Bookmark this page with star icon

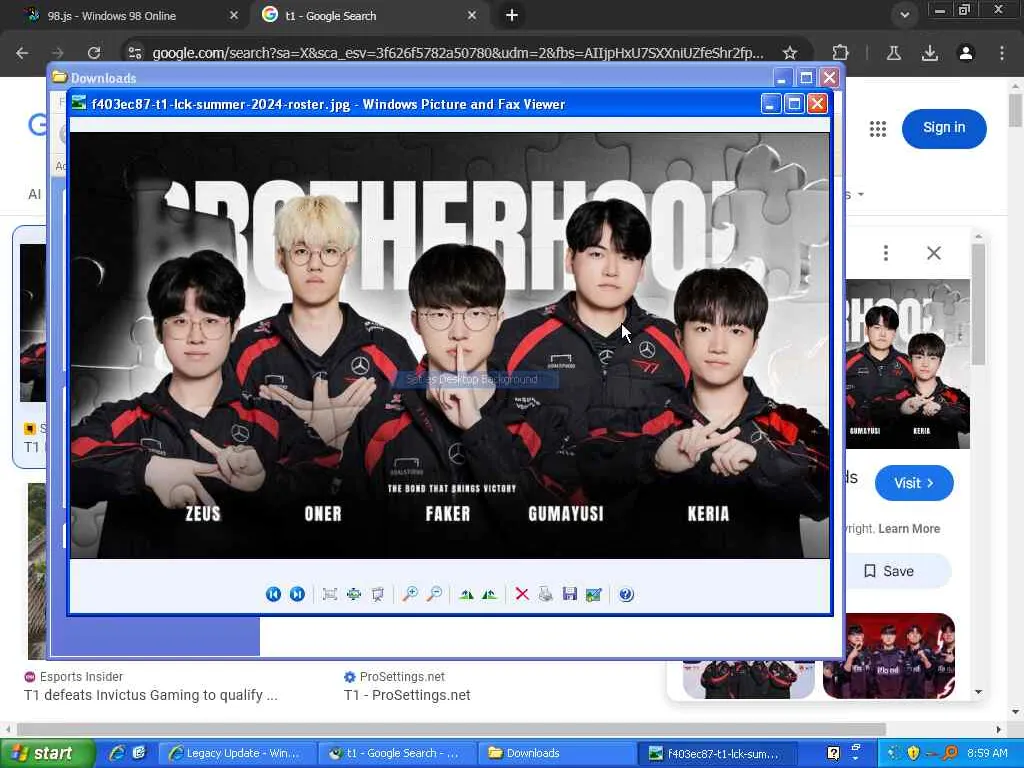(790, 53)
